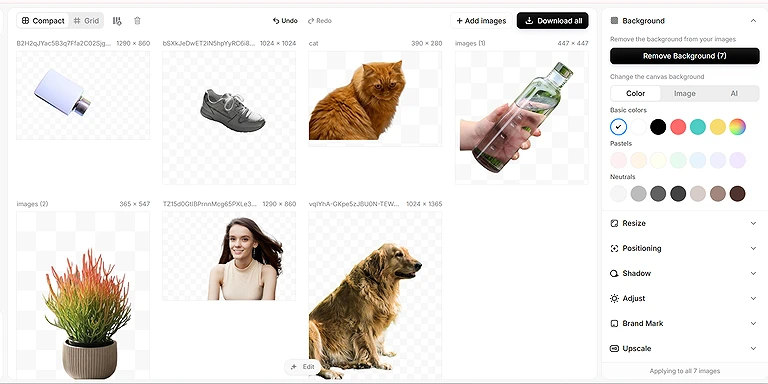Select the Image tab
The height and width of the screenshot is (384, 768).
point(685,93)
